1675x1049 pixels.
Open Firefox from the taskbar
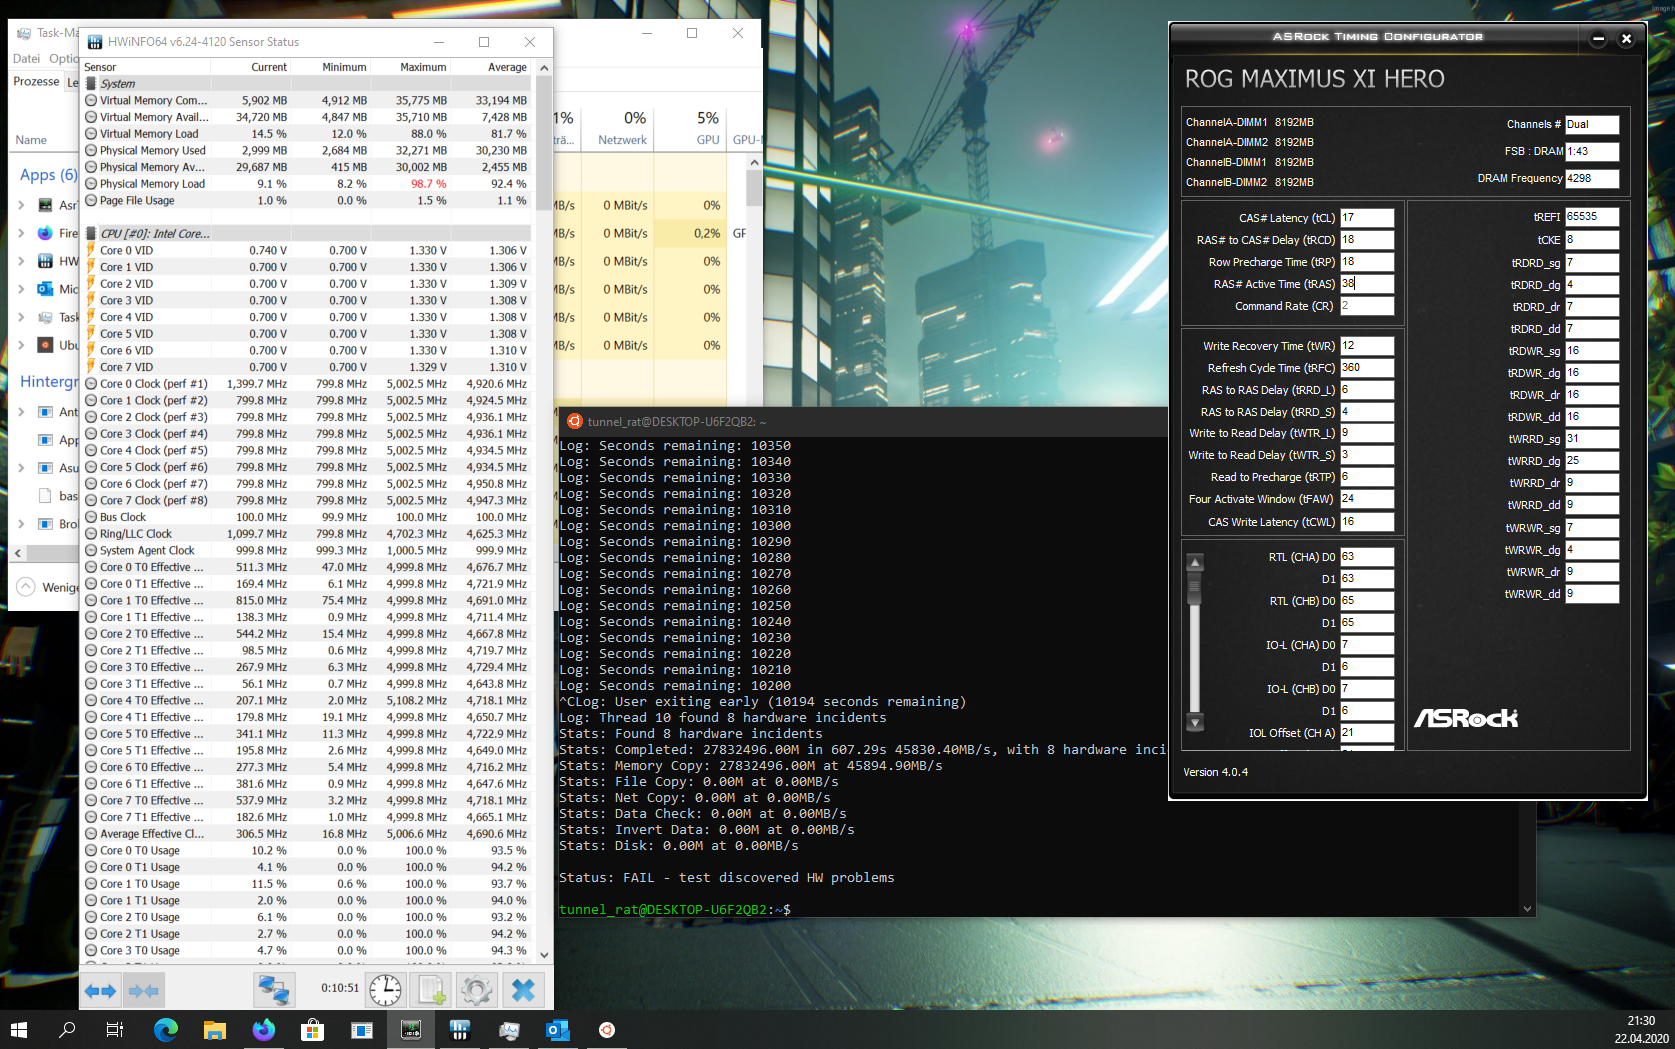pos(264,1029)
